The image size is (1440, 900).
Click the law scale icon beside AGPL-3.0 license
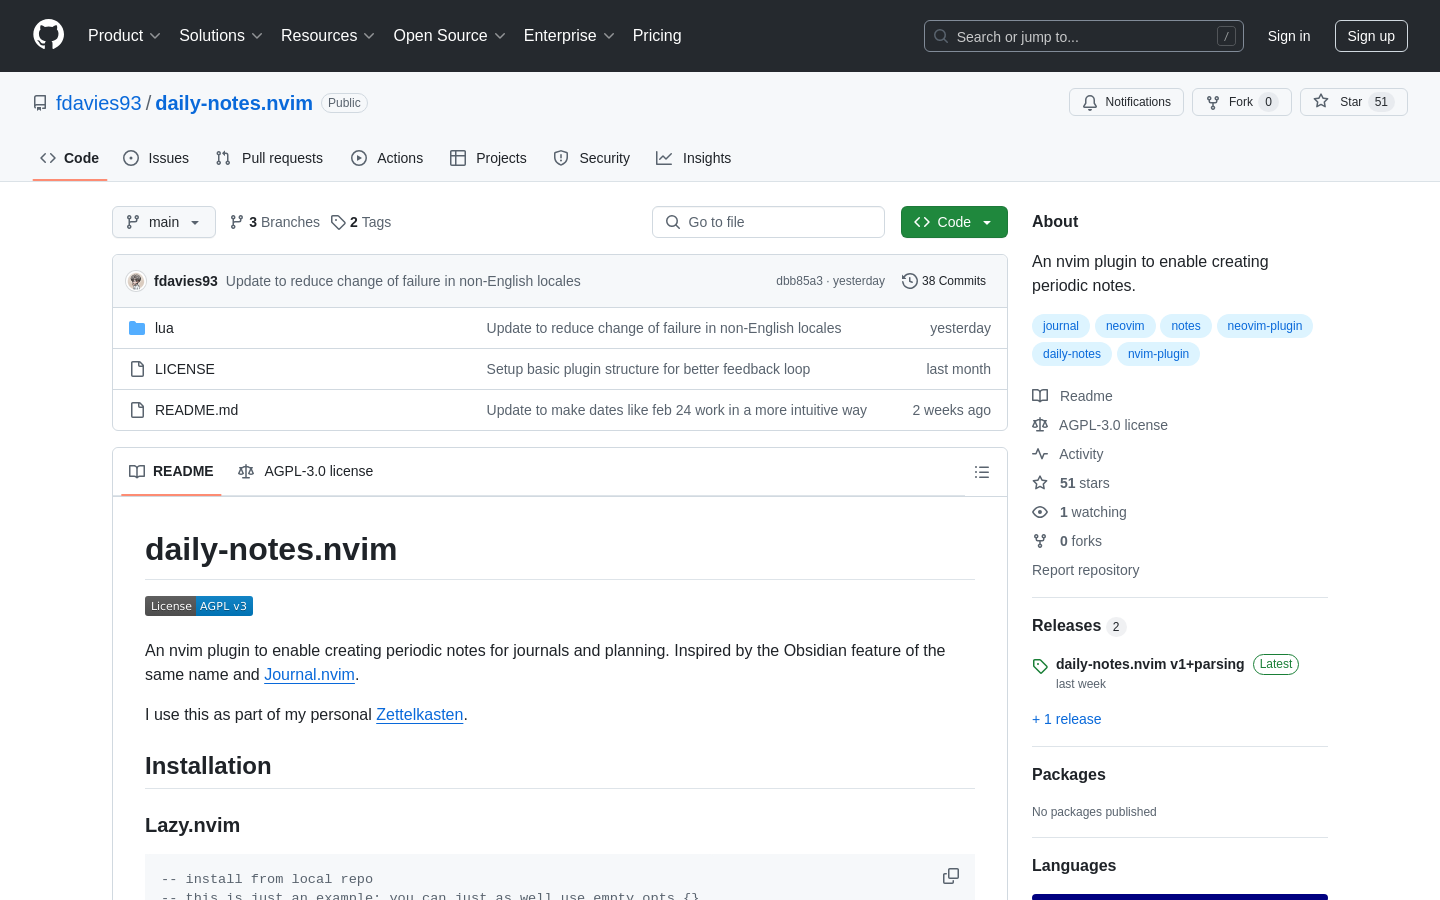[1040, 425]
